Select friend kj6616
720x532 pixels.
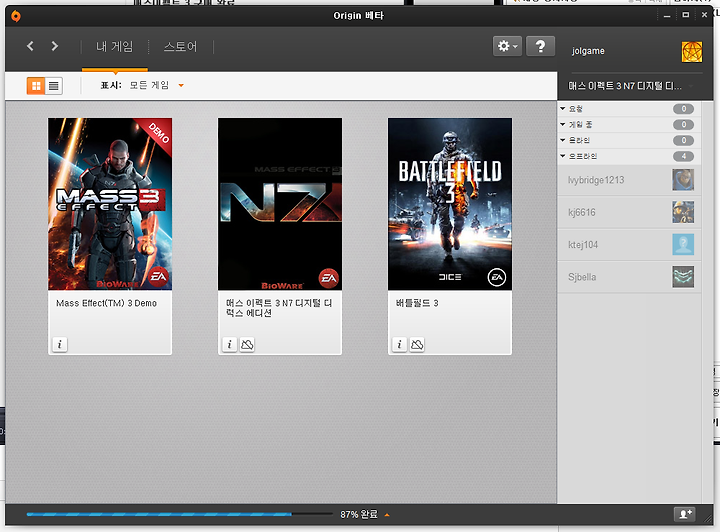click(x=629, y=212)
